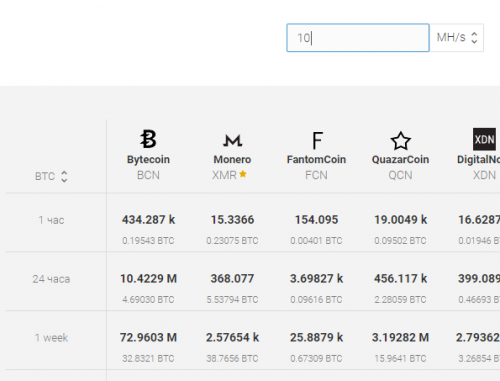Open the BTC currency selector dropdown
The height and width of the screenshot is (381, 500).
51,176
